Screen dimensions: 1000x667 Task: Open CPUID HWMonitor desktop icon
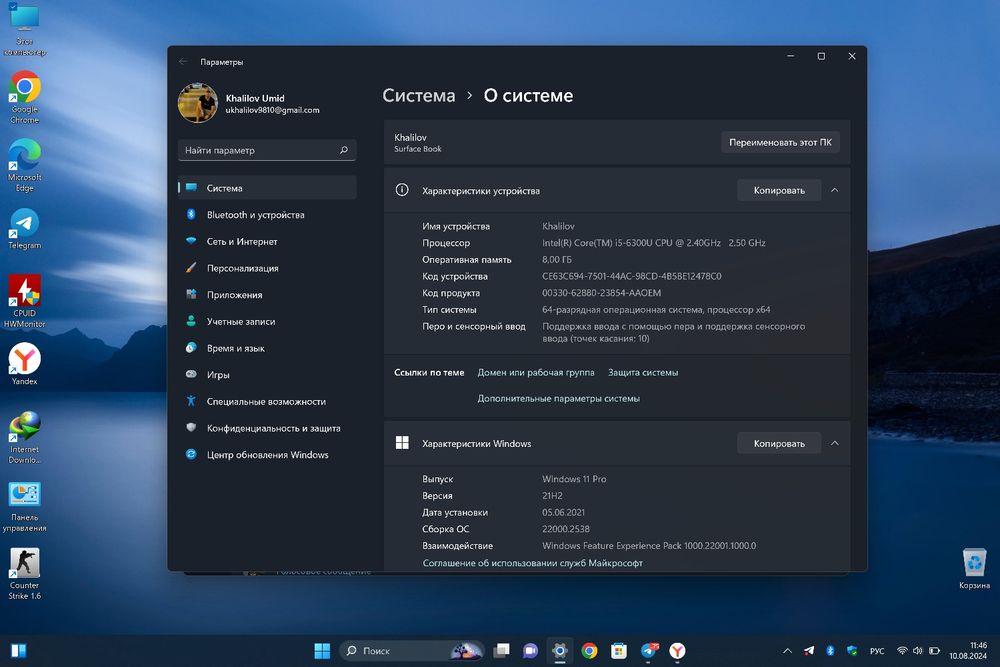pyautogui.click(x=24, y=301)
